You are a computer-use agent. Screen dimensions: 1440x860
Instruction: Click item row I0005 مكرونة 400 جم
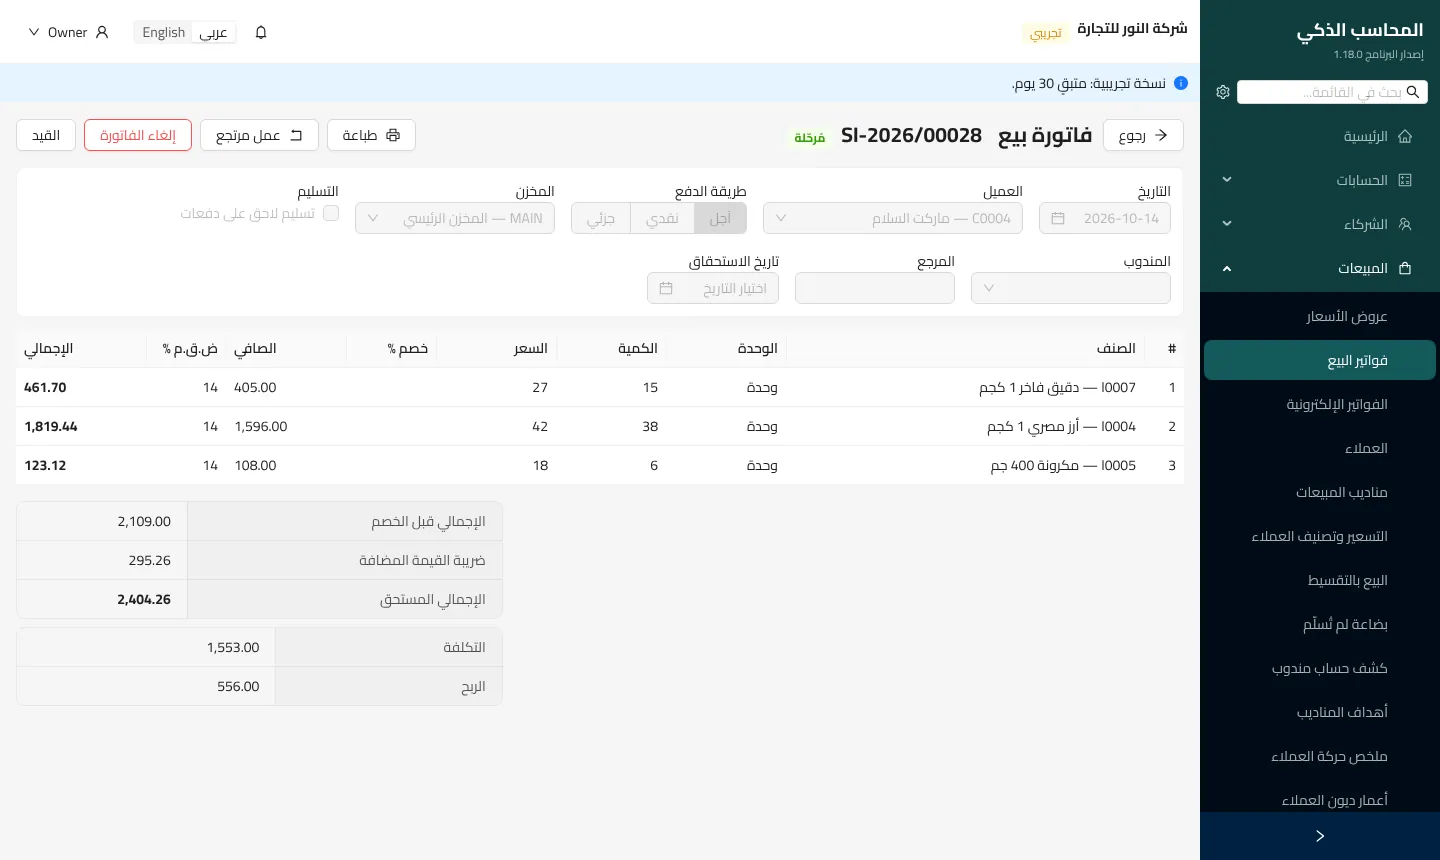pyautogui.click(x=600, y=465)
